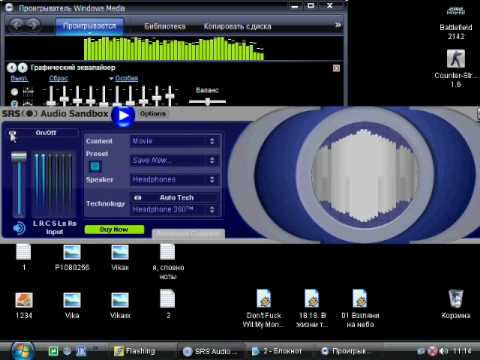The height and width of the screenshot is (360, 480).
Task: Open the Content dropdown showing Movie
Action: click(173, 141)
